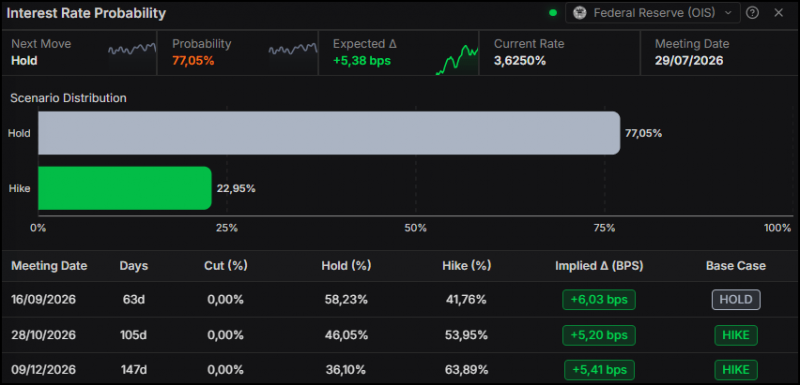This screenshot has height=385, width=800.
Task: Click the green Hike distribution bar
Action: tap(124, 188)
